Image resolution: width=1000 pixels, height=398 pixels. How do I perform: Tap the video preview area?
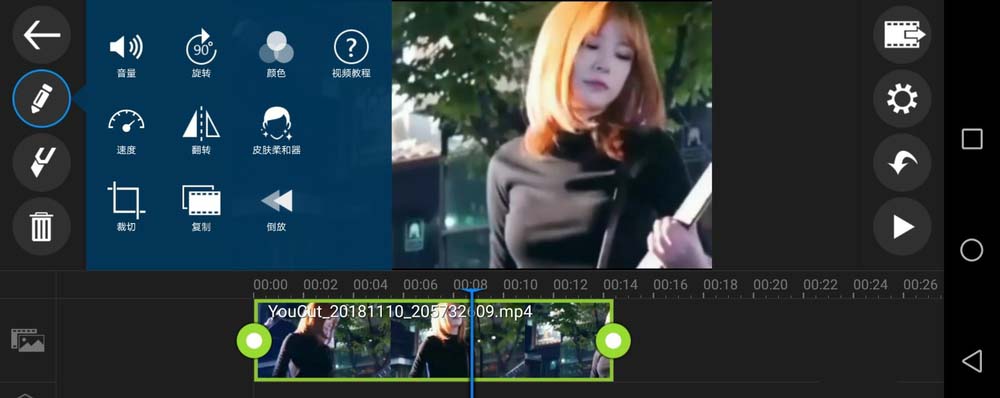coord(552,135)
